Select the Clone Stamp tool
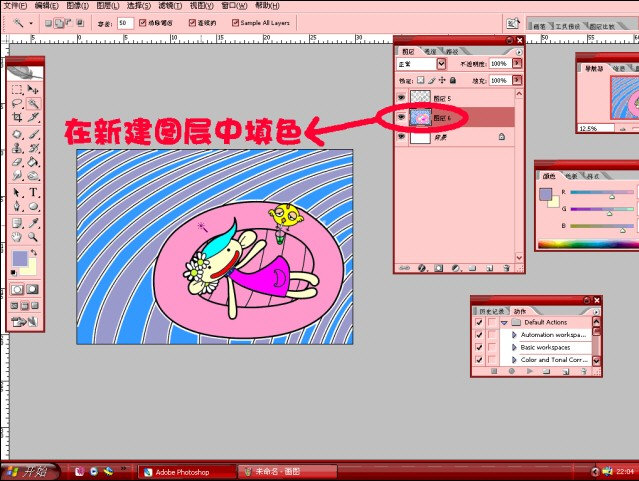The image size is (639, 481). pos(17,148)
